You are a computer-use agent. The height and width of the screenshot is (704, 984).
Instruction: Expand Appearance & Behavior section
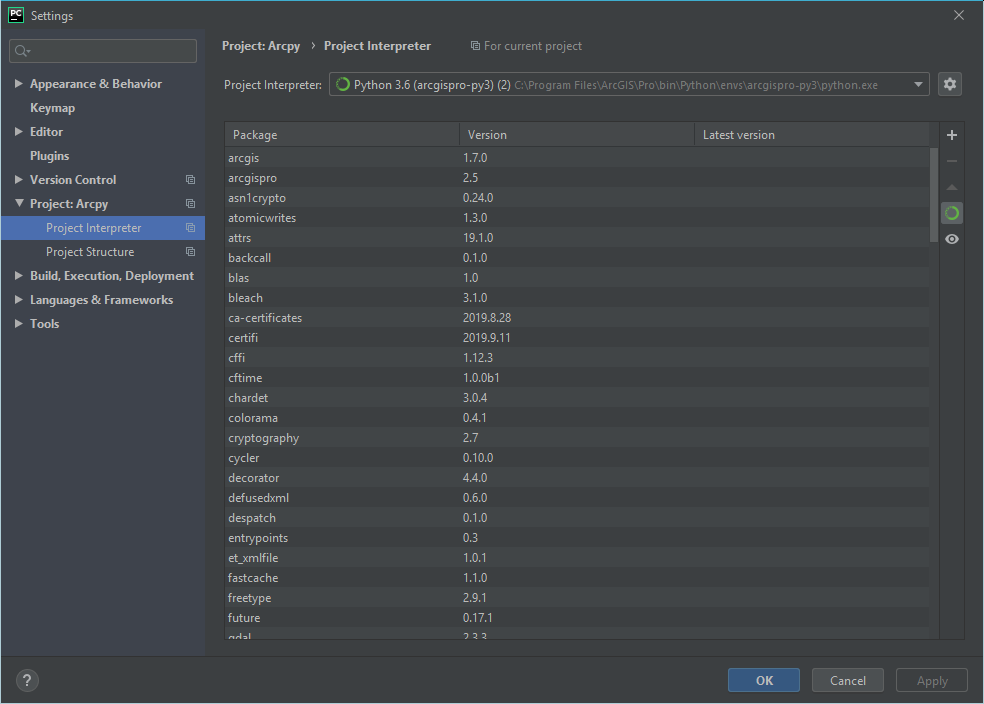click(x=18, y=83)
